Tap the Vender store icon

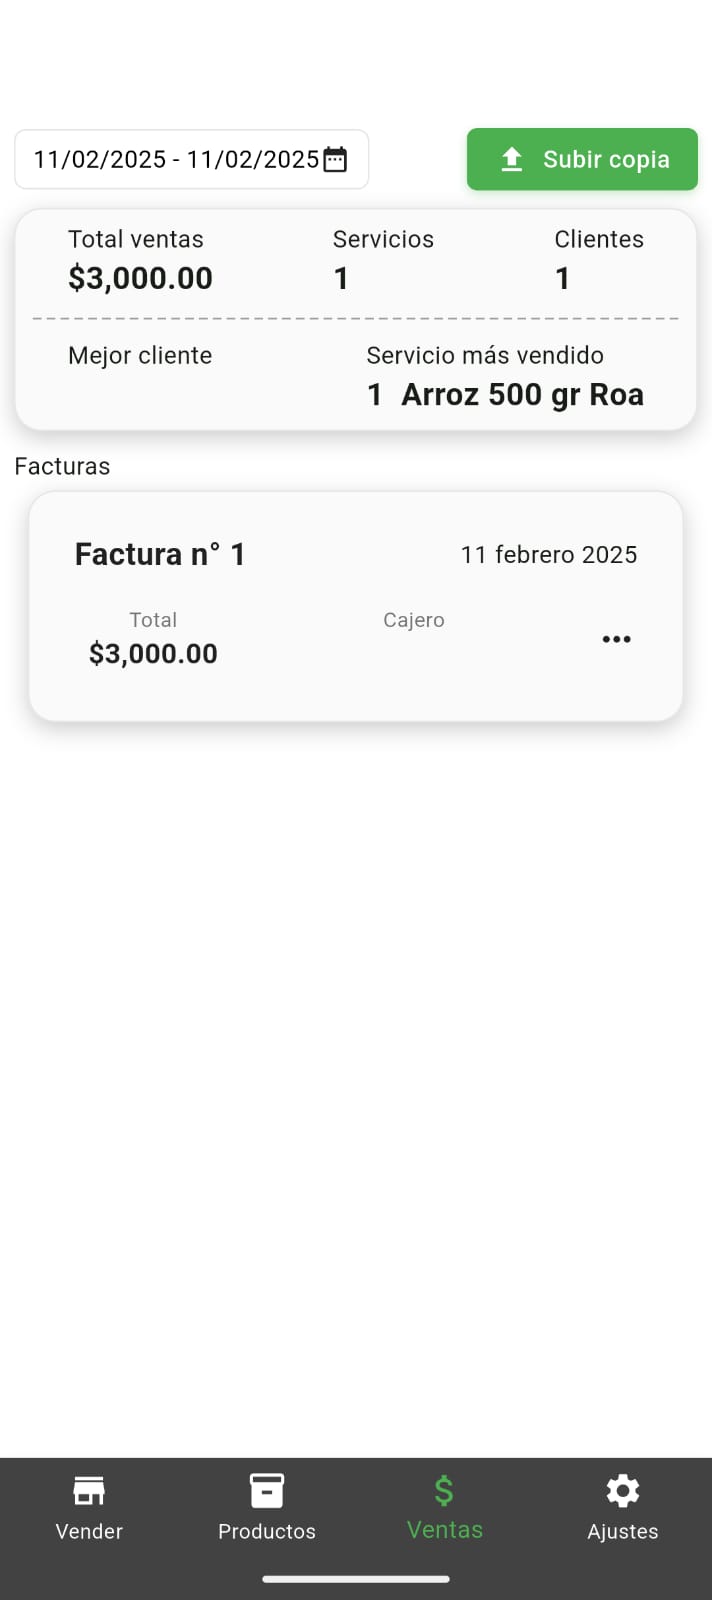tap(89, 1491)
